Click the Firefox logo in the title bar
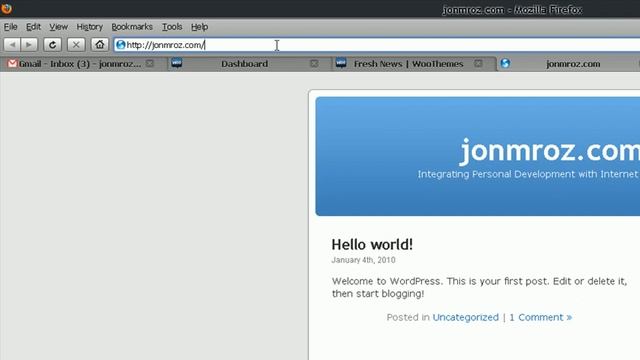 [x=7, y=8]
